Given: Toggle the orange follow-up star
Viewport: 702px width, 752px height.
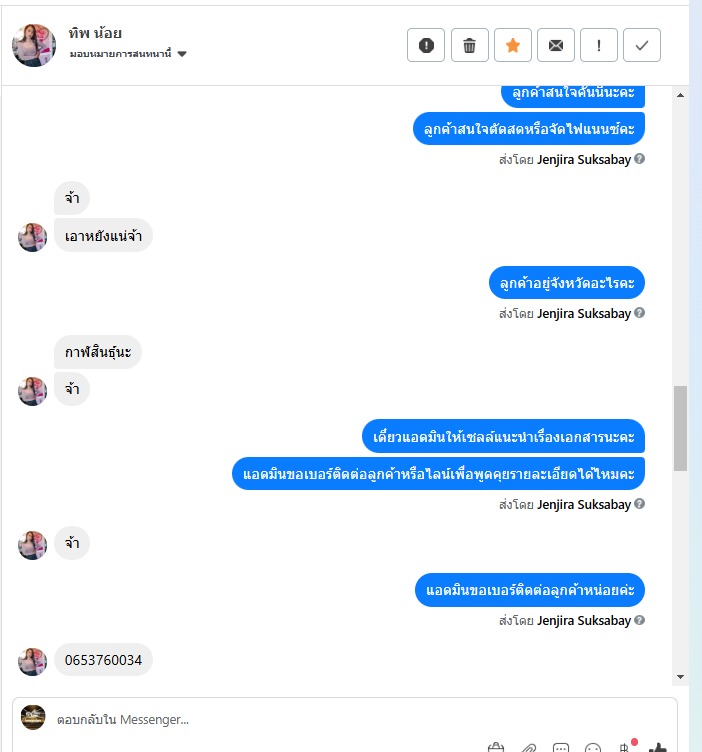Looking at the screenshot, I should tap(513, 45).
